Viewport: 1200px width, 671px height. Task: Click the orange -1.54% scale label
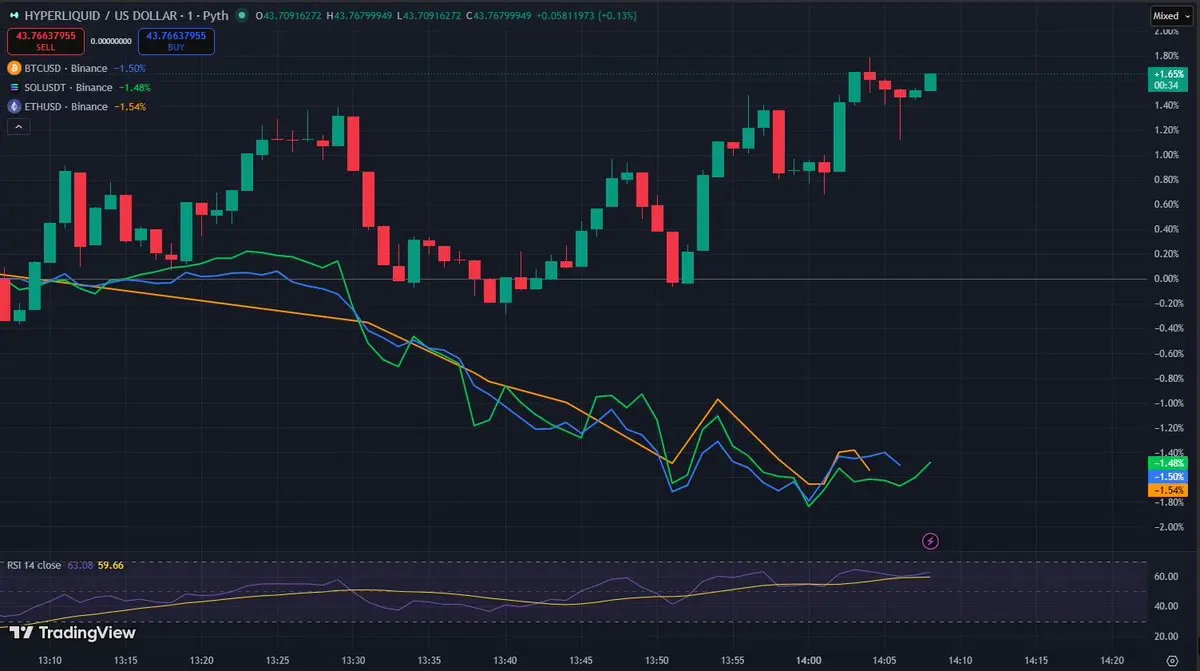tap(1169, 491)
